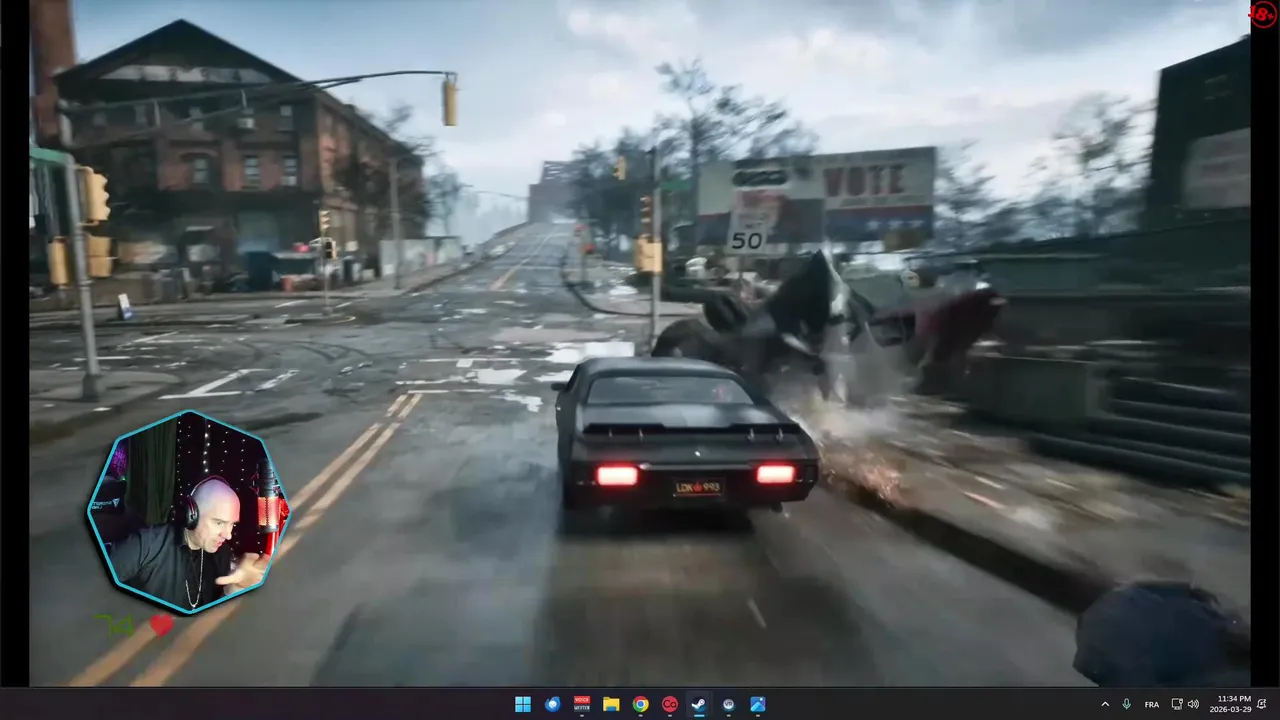Click the 50 speed limit sign
This screenshot has width=1280, height=720.
coord(747,236)
